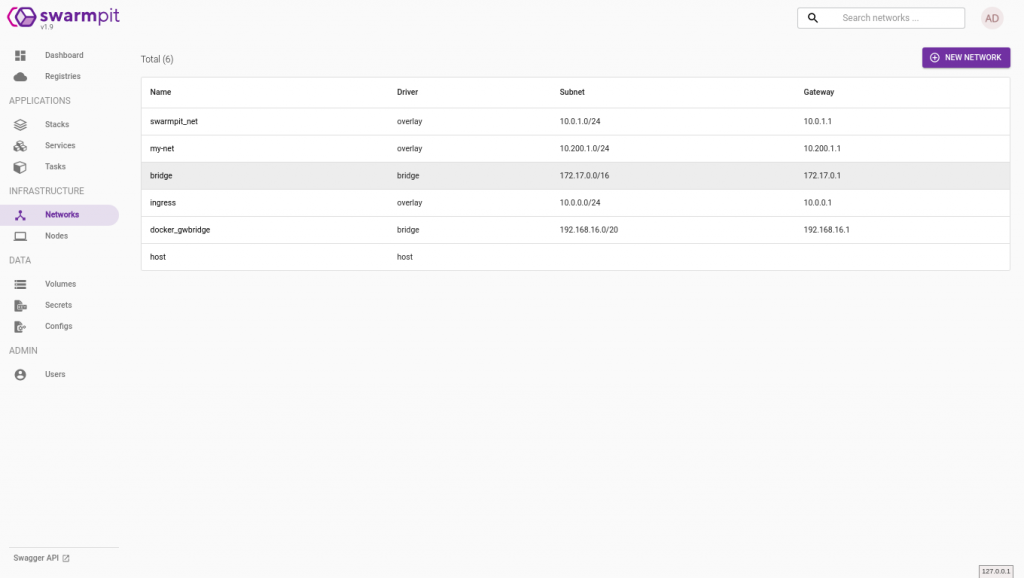Select the Volumes storage icon
1024x578 pixels.
(x=20, y=284)
